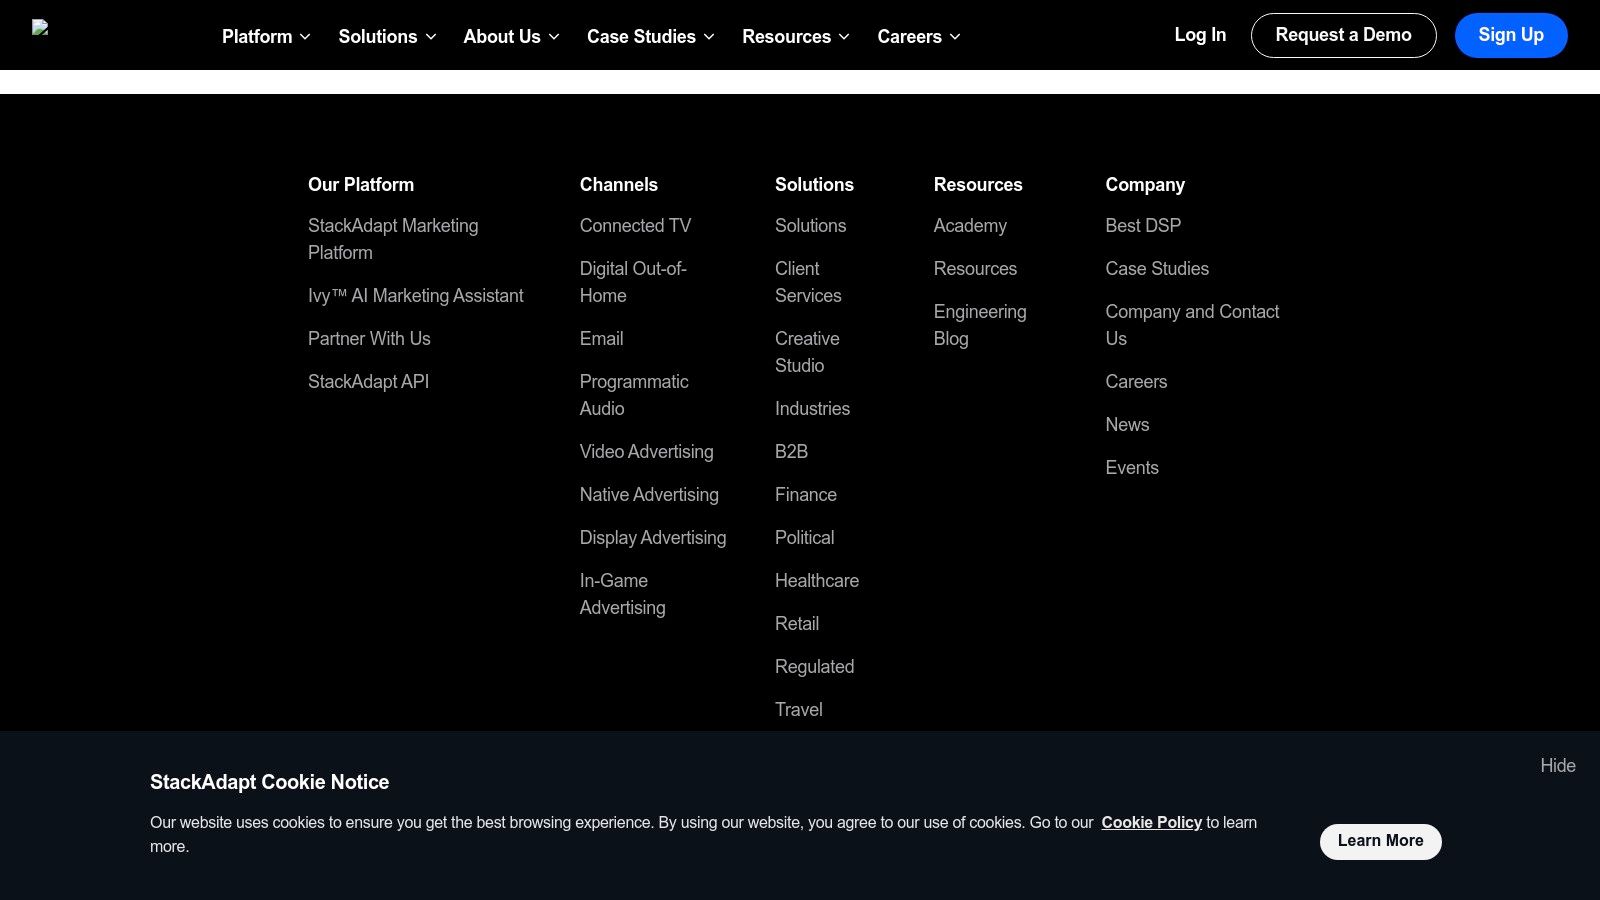This screenshot has height=900, width=1600.
Task: Expand the Platform dropdown menu
Action: pos(266,37)
